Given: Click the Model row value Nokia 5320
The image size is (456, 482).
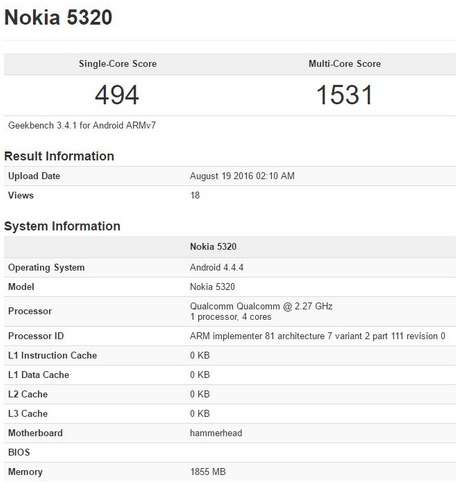Looking at the screenshot, I should 212,287.
